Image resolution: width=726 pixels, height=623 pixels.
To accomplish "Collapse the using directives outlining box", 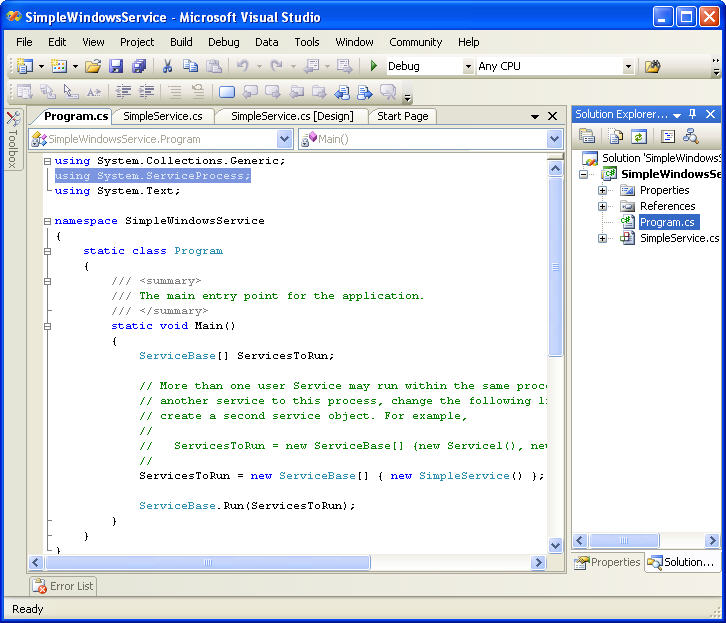I will click(x=47, y=161).
